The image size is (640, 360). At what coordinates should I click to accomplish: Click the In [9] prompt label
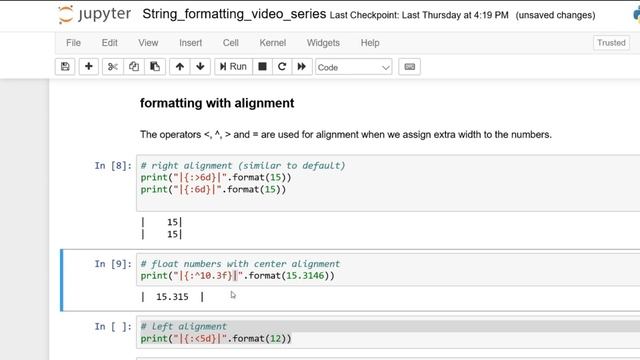click(x=113, y=264)
